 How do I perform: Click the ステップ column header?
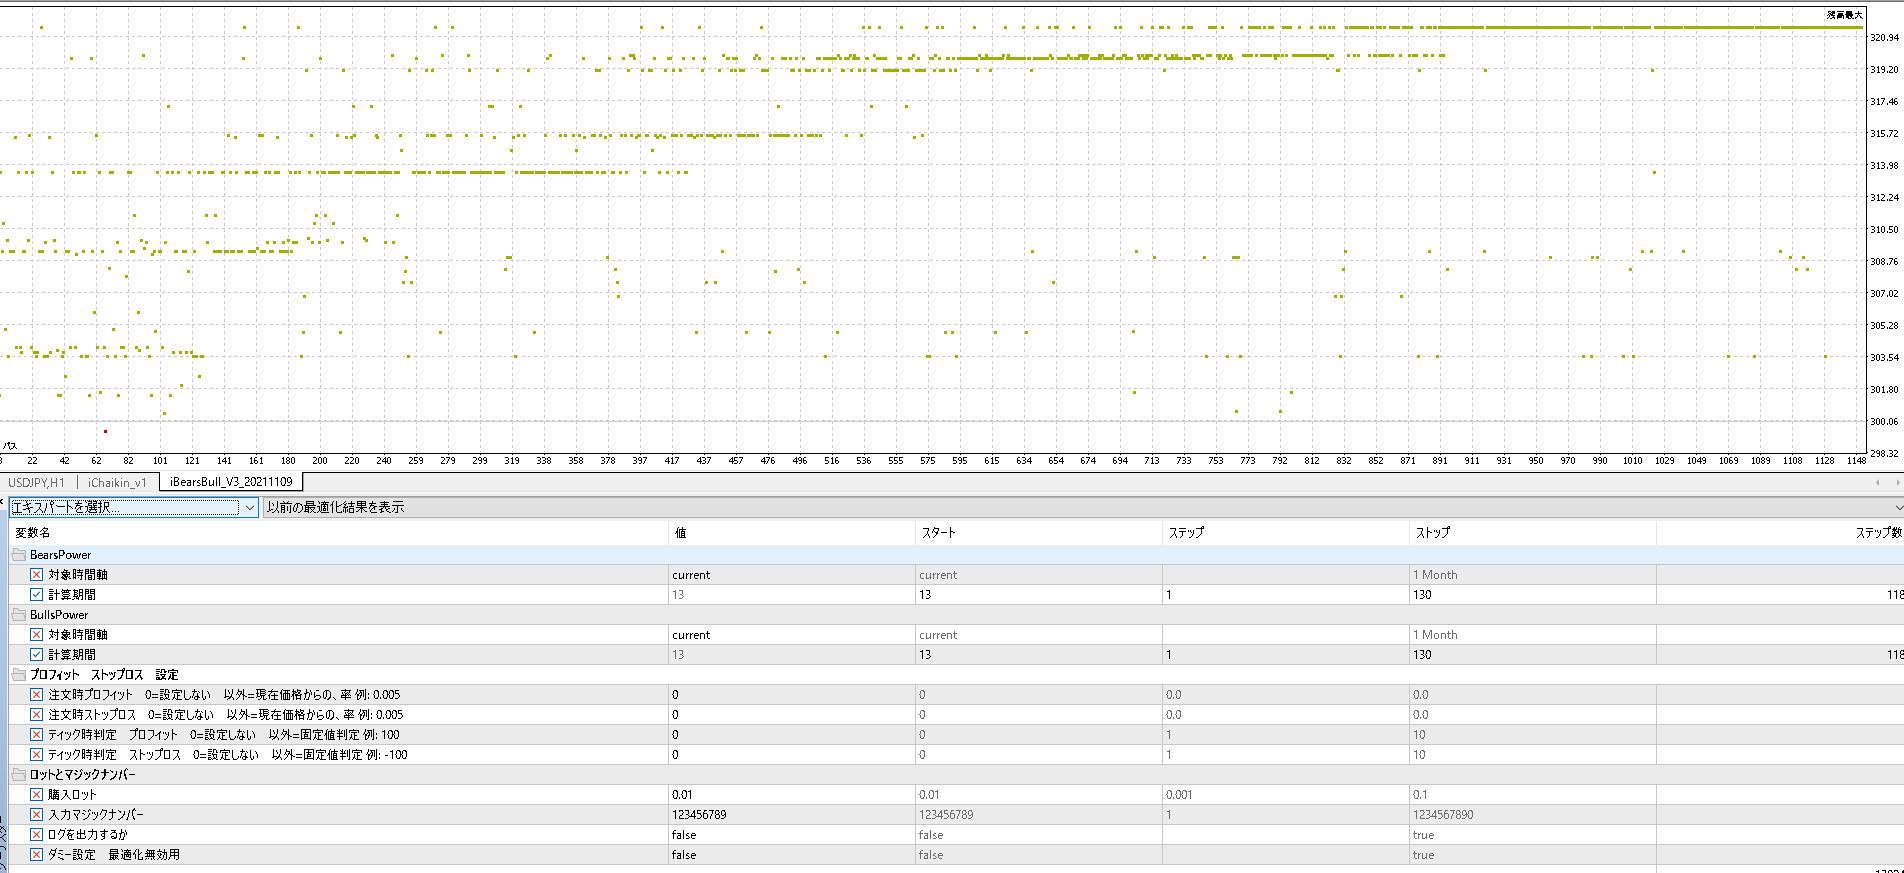point(1285,533)
